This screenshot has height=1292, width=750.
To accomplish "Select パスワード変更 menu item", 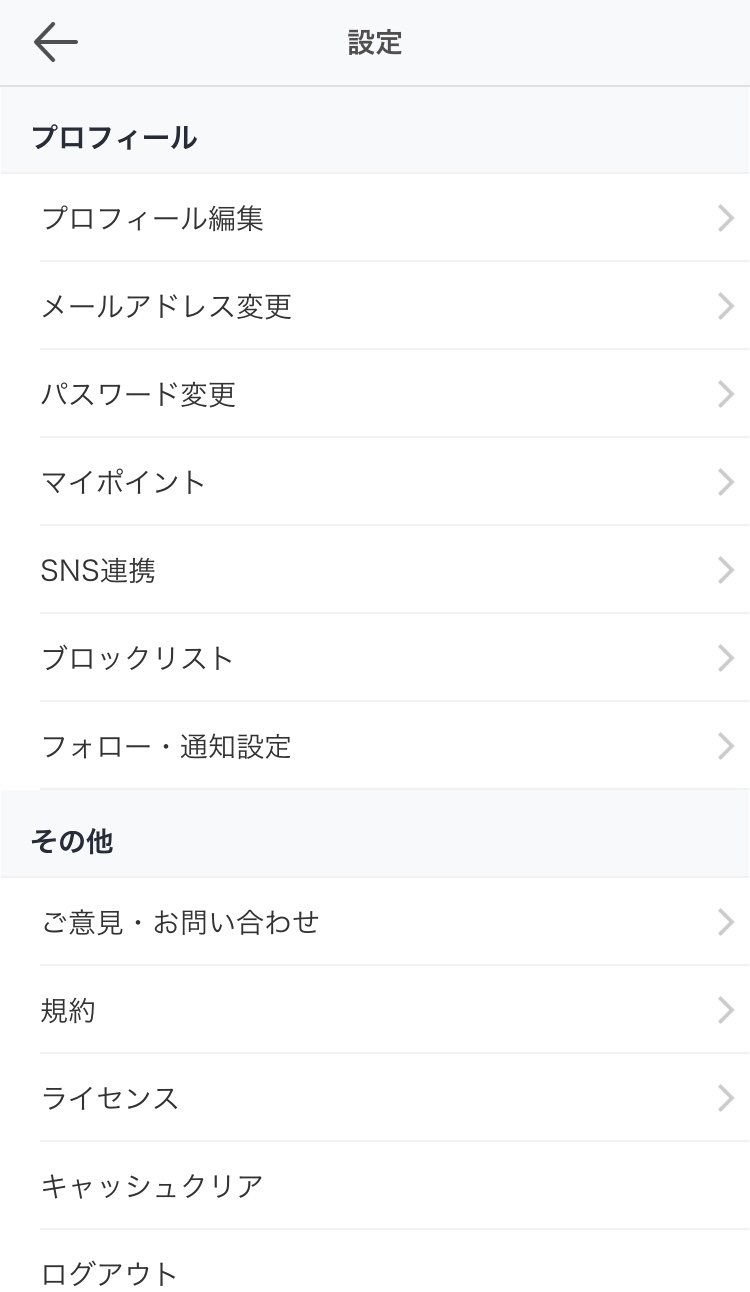I will pos(139,394).
